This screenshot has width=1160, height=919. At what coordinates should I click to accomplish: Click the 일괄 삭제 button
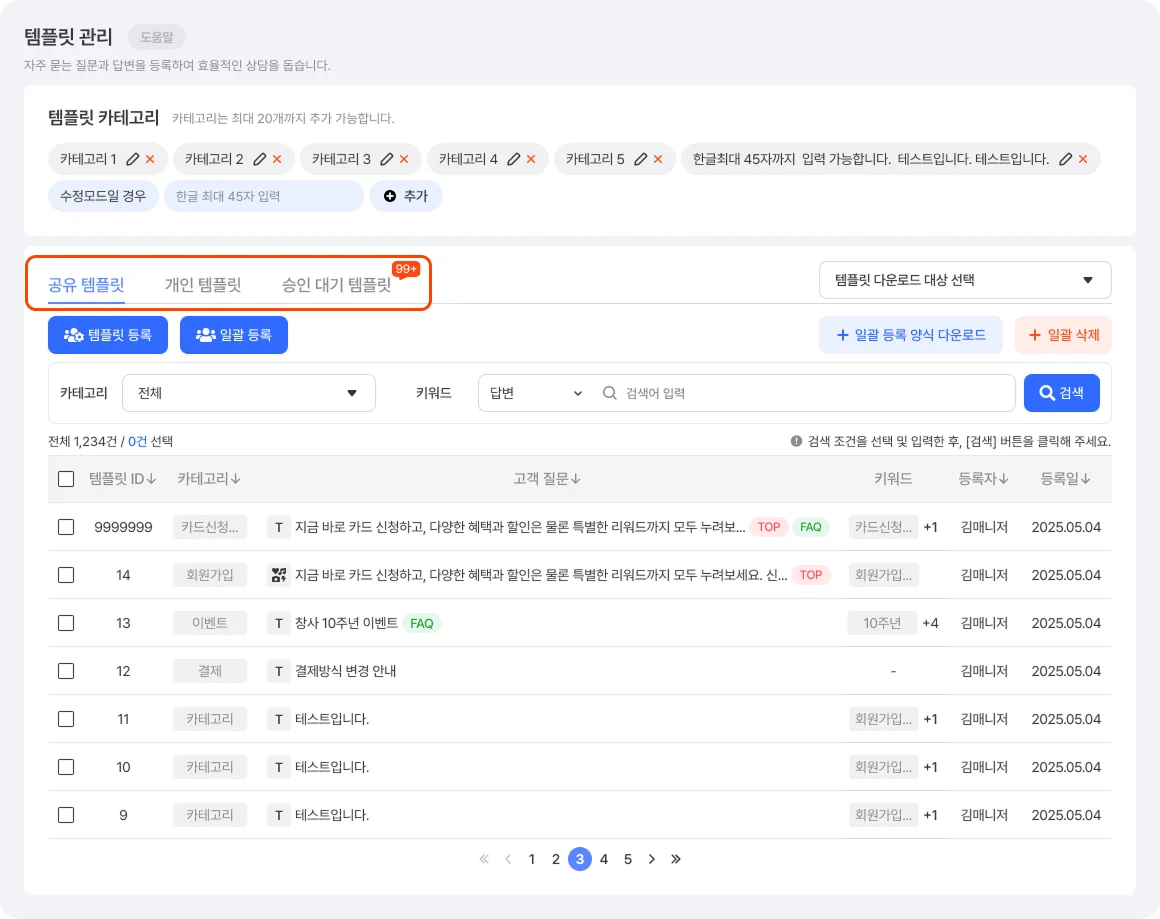(1063, 335)
